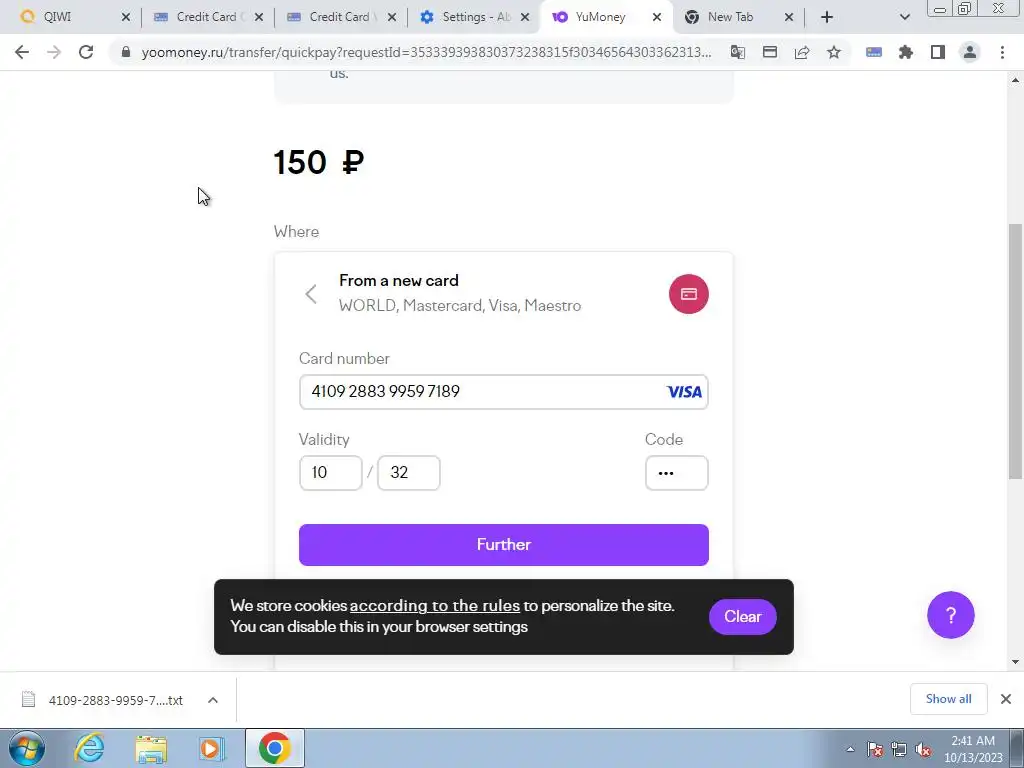Click the Google Translate icon in address bar
1024x768 pixels.
pos(738,52)
